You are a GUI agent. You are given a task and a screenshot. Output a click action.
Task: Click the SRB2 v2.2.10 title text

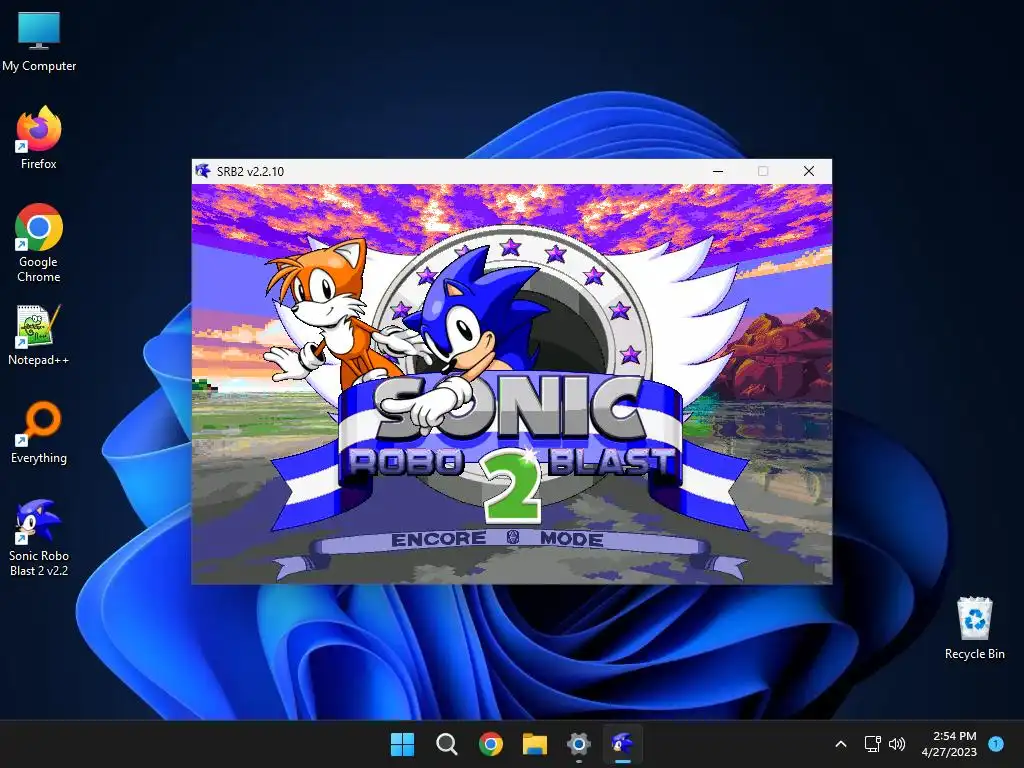(250, 172)
